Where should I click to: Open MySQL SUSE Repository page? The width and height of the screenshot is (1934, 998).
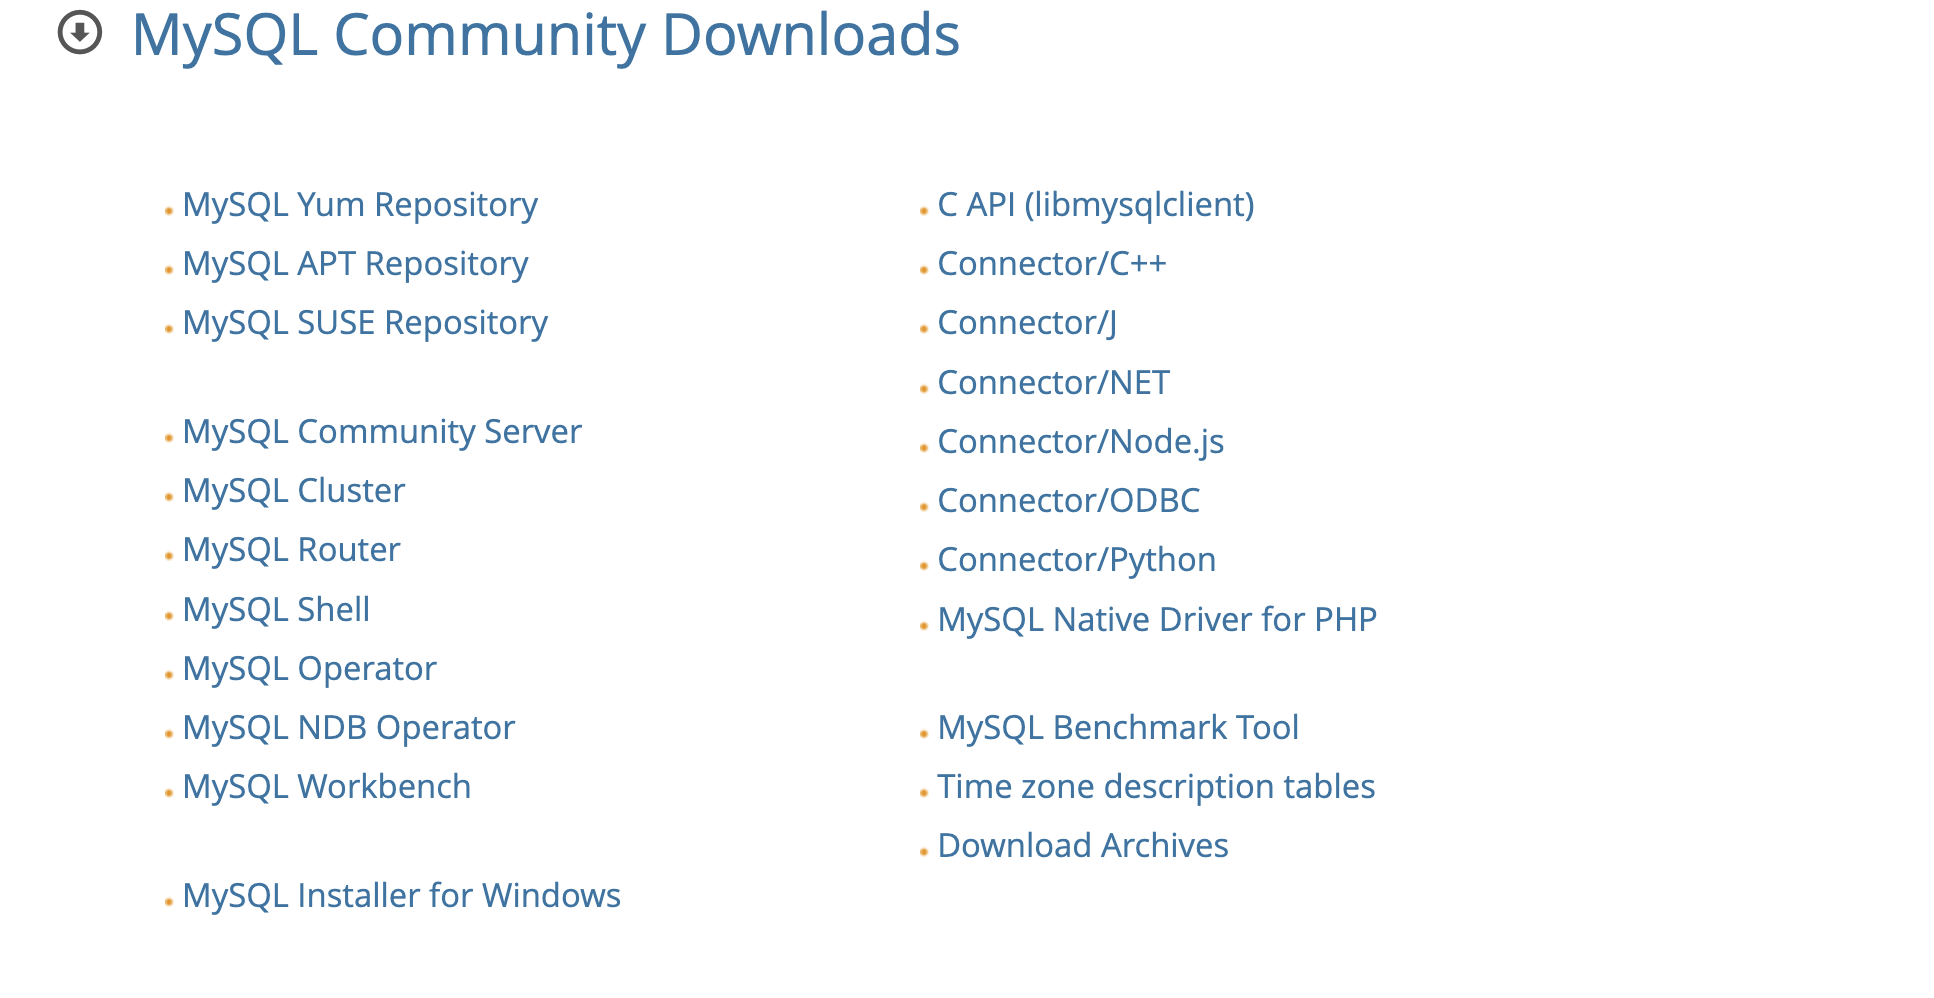pos(365,323)
